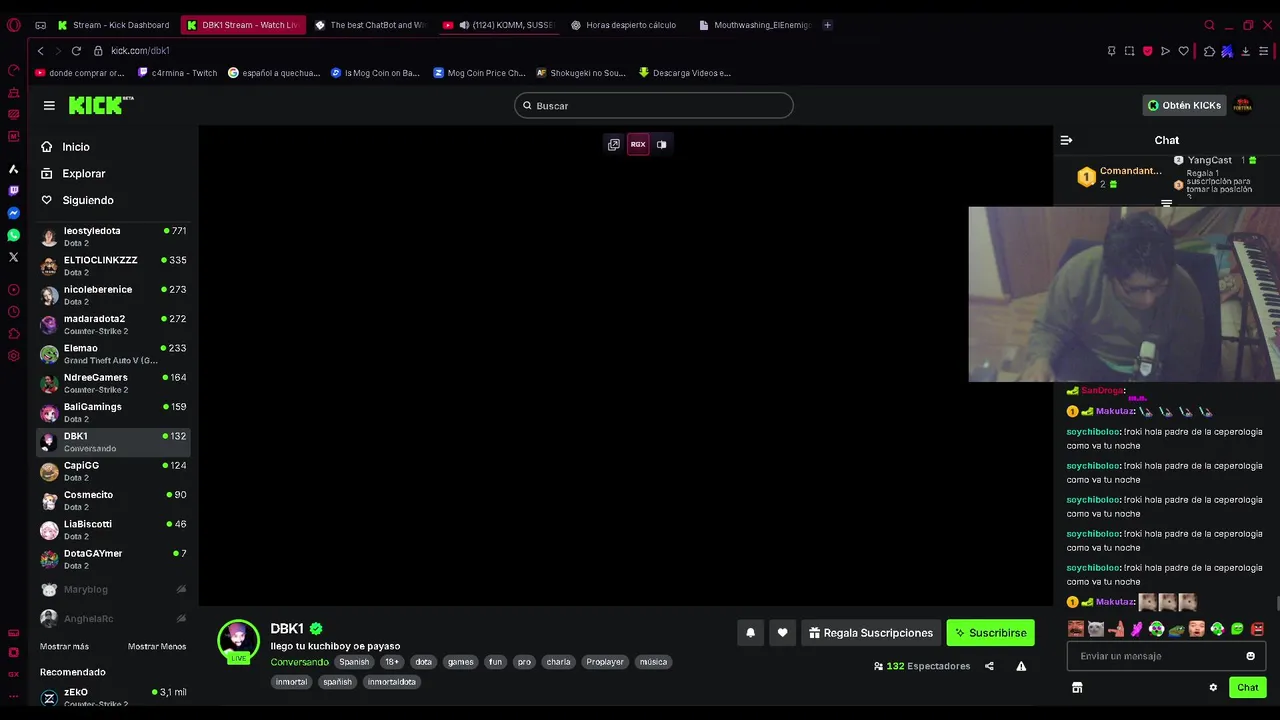This screenshot has width=1280, height=720.
Task: Open Inicio in the sidebar
Action: point(65,147)
